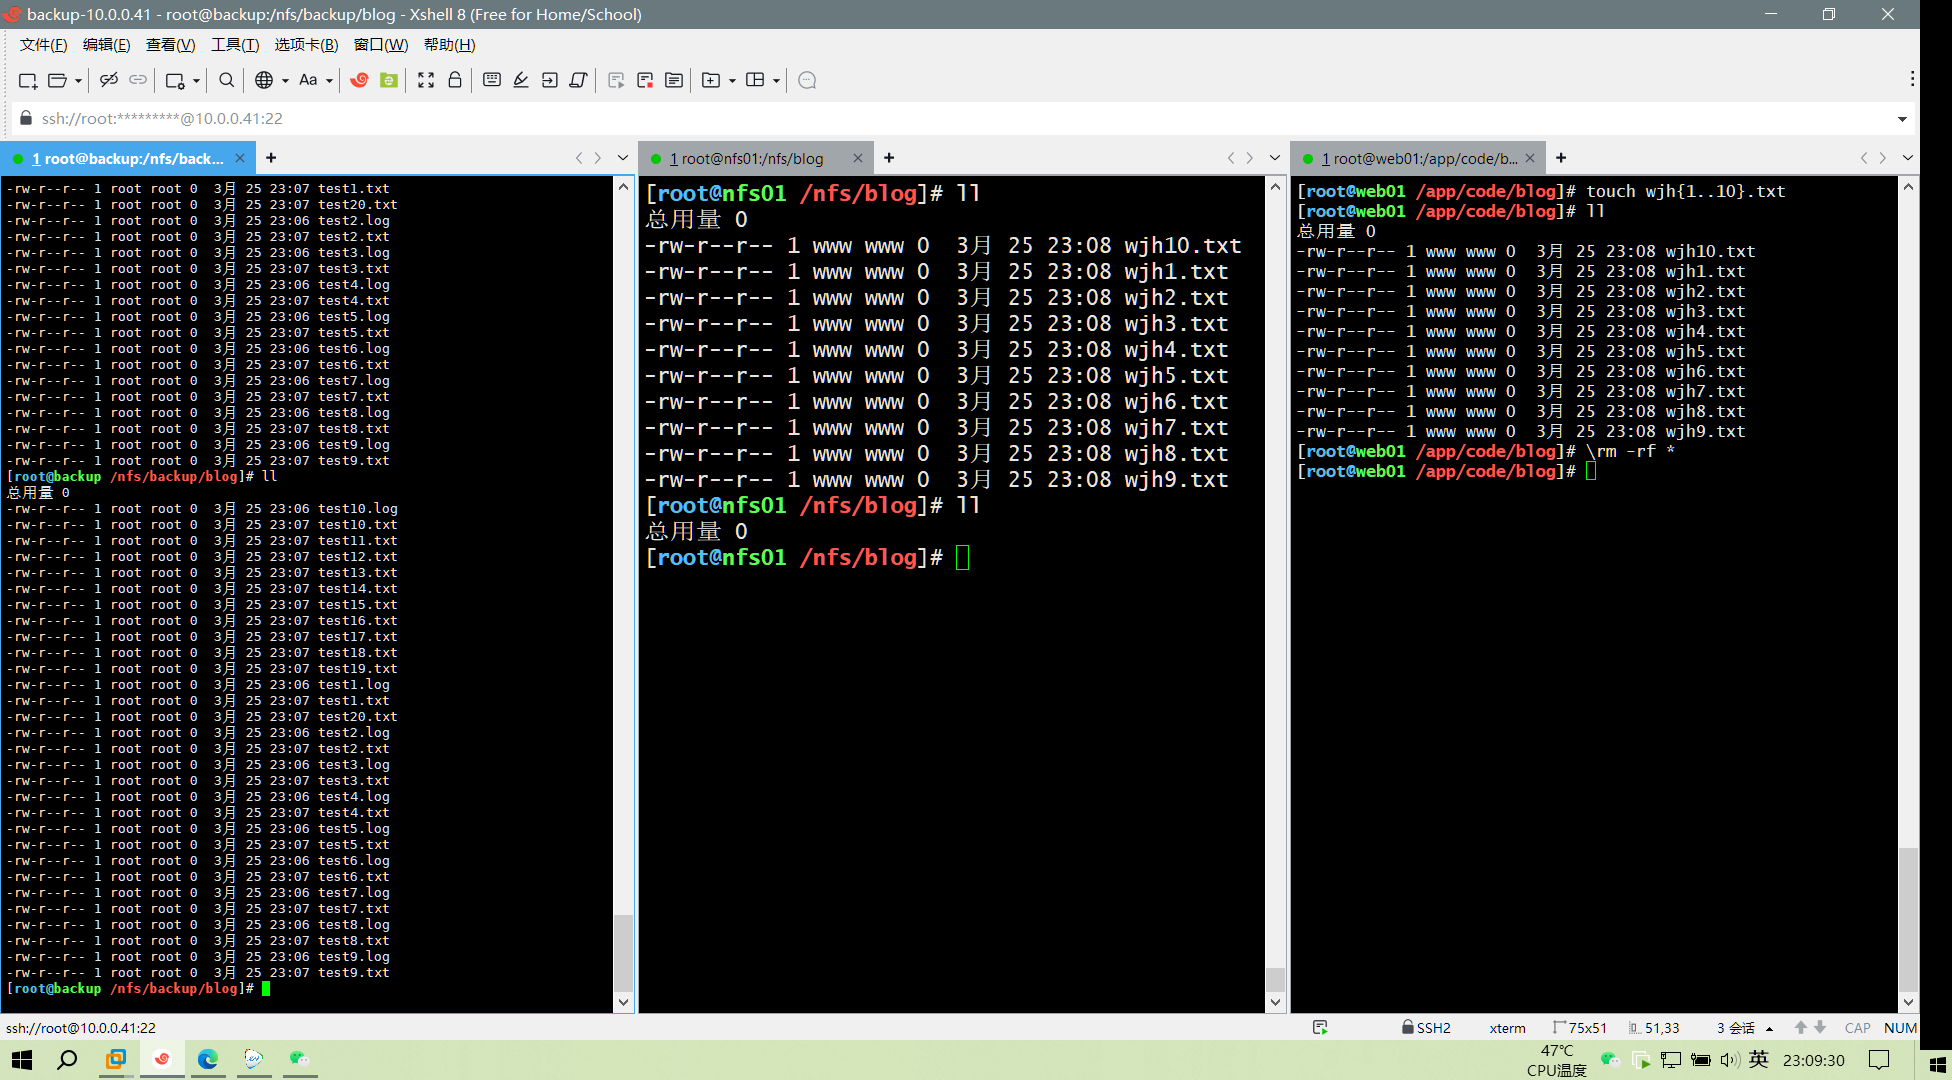The width and height of the screenshot is (1952, 1080).
Task: Expand the font Aa dropdown arrow
Action: (x=329, y=81)
